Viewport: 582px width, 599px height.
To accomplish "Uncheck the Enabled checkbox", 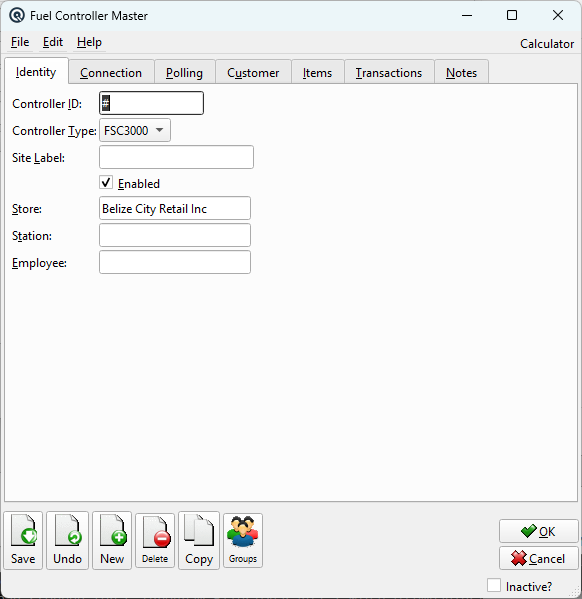I will (x=106, y=183).
